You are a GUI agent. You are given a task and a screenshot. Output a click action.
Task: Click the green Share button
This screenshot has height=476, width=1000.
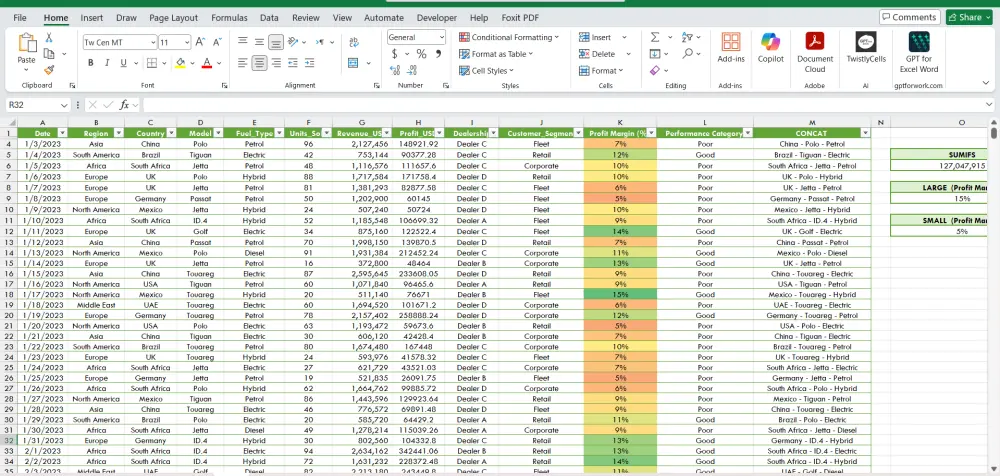point(969,17)
